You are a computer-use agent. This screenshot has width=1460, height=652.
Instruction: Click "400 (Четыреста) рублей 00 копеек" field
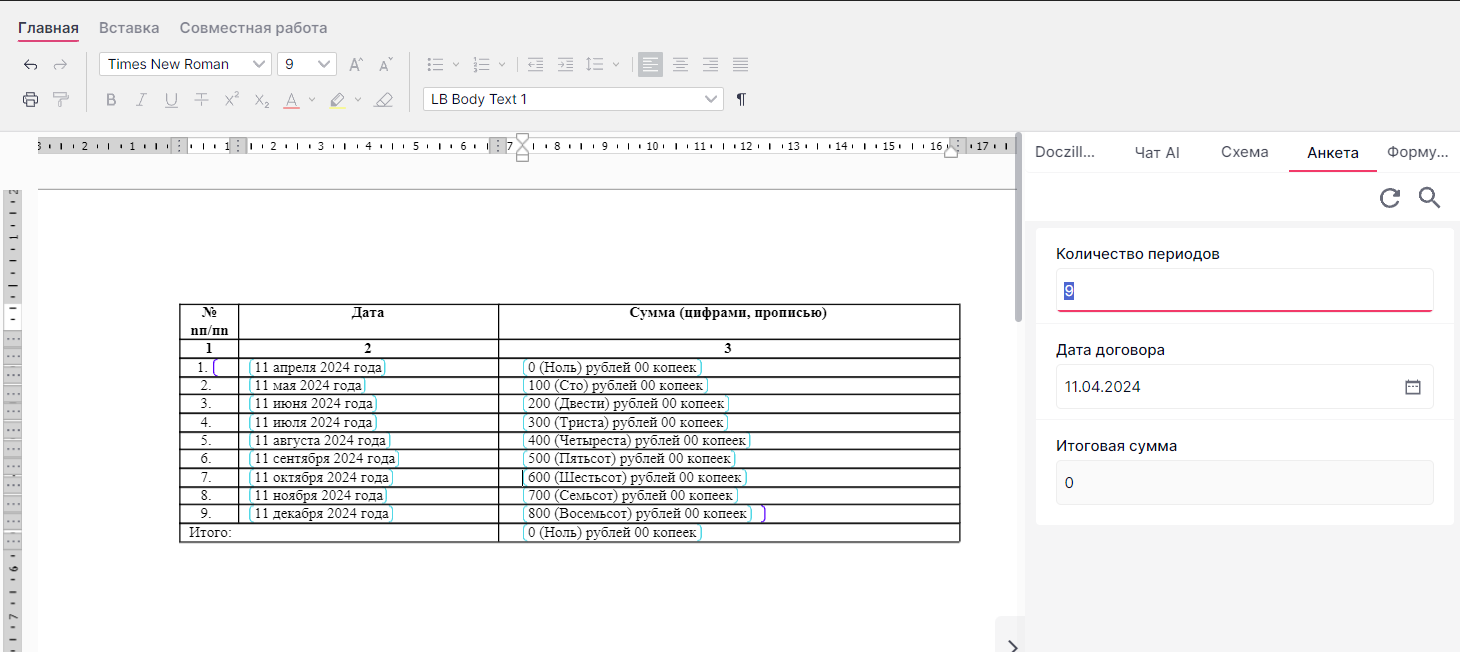tap(636, 441)
